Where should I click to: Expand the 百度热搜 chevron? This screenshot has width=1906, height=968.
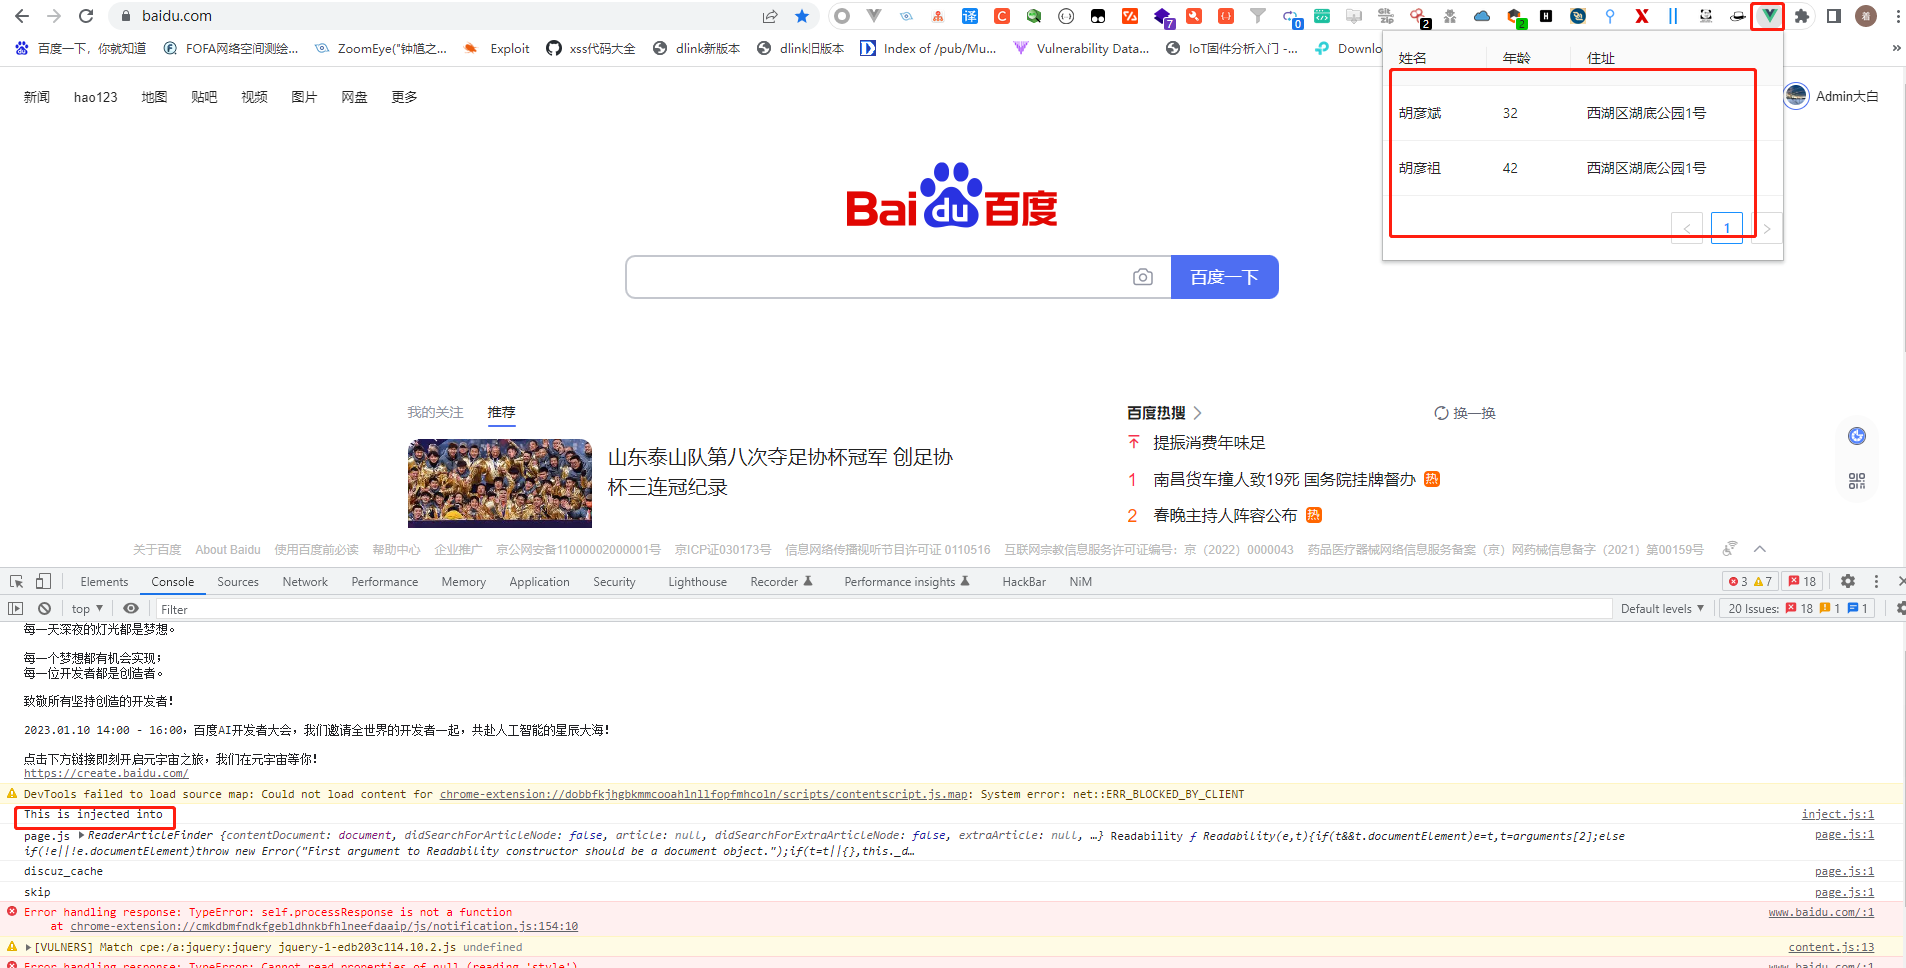point(1197,413)
